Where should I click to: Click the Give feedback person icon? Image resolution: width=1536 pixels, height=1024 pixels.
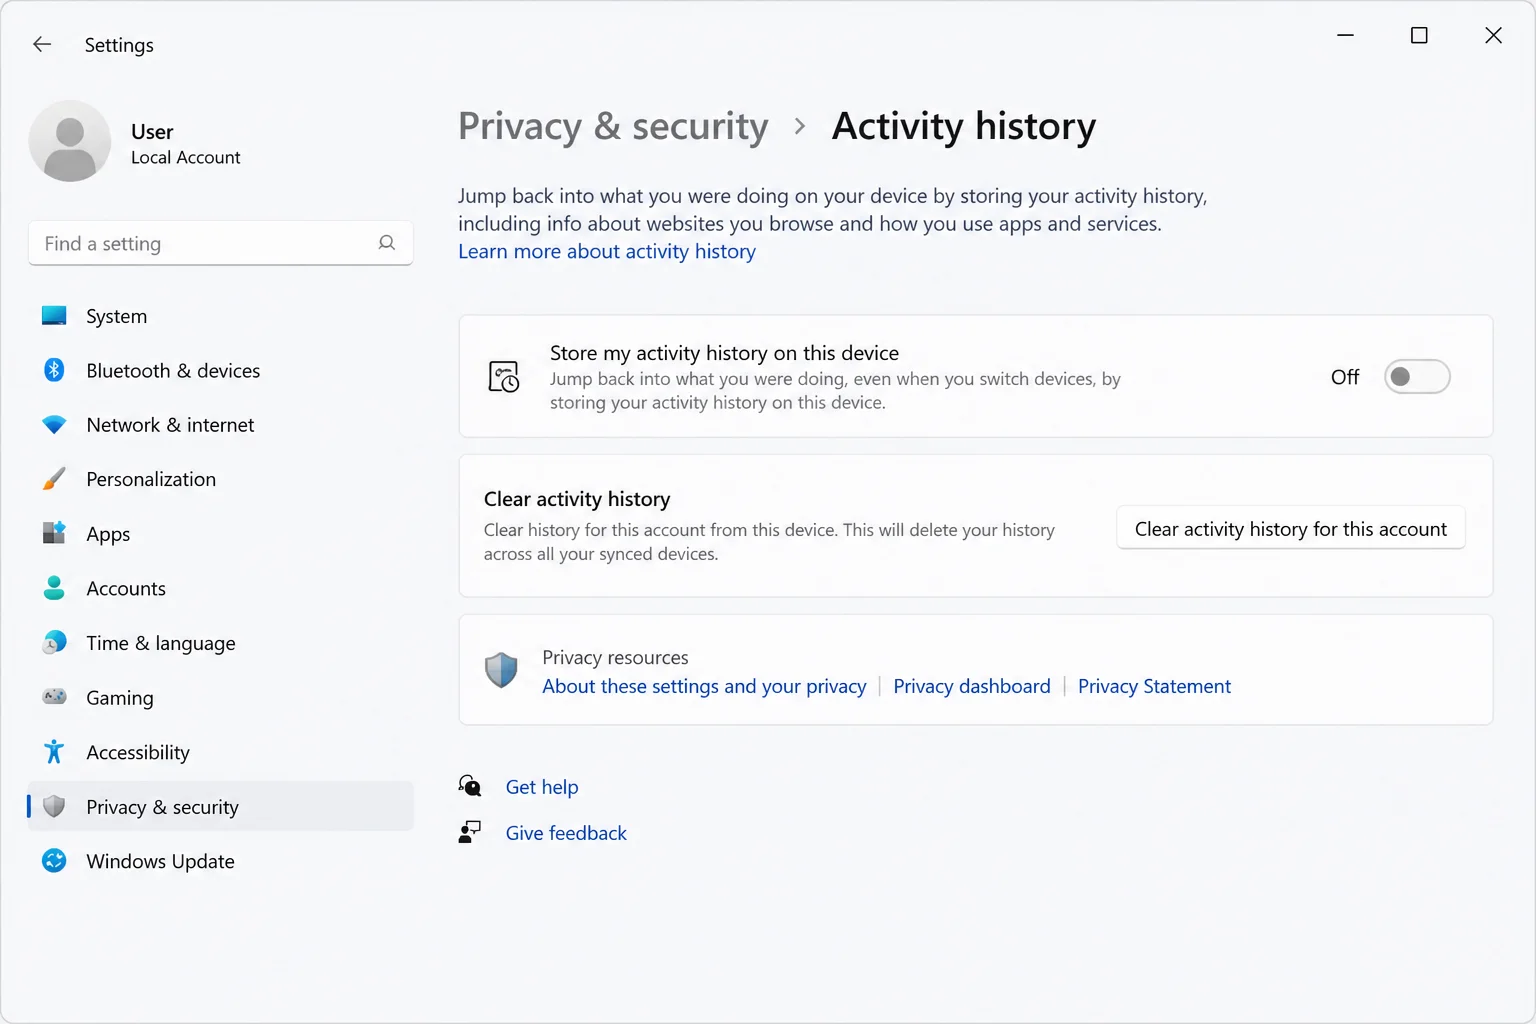coord(470,832)
